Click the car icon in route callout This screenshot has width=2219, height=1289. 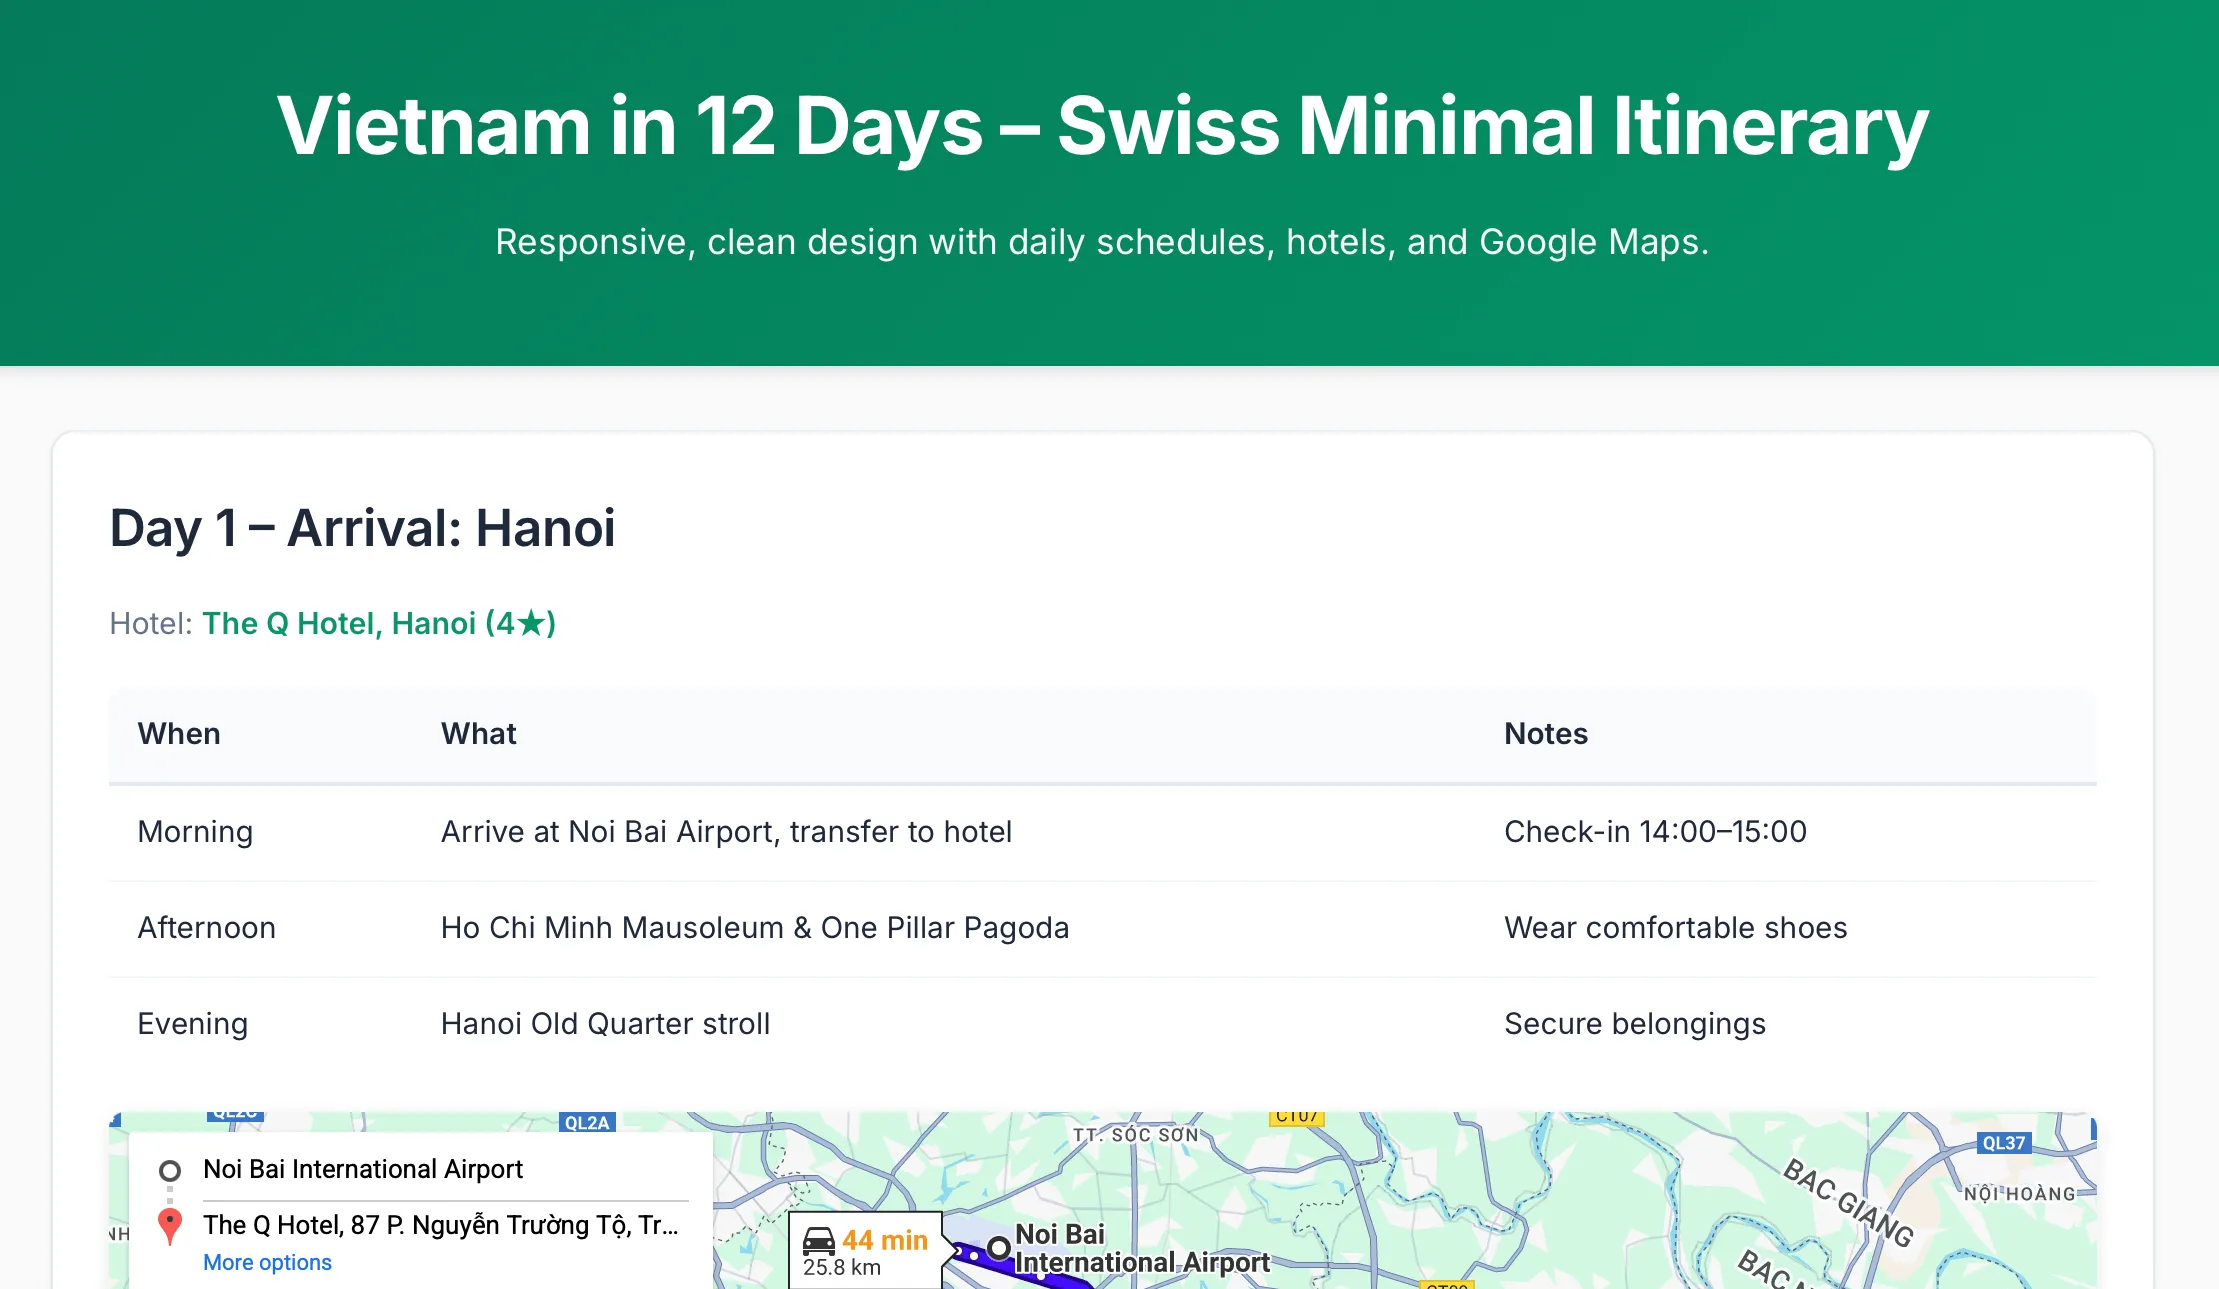click(x=819, y=1241)
